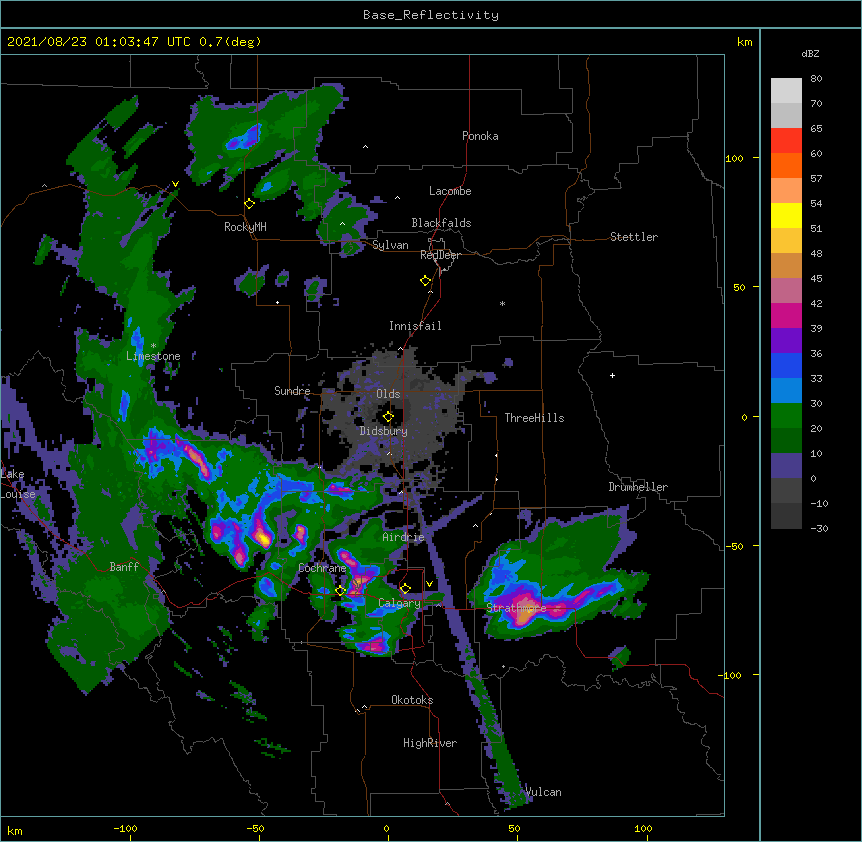Click the Didsbury label

pyautogui.click(x=384, y=431)
